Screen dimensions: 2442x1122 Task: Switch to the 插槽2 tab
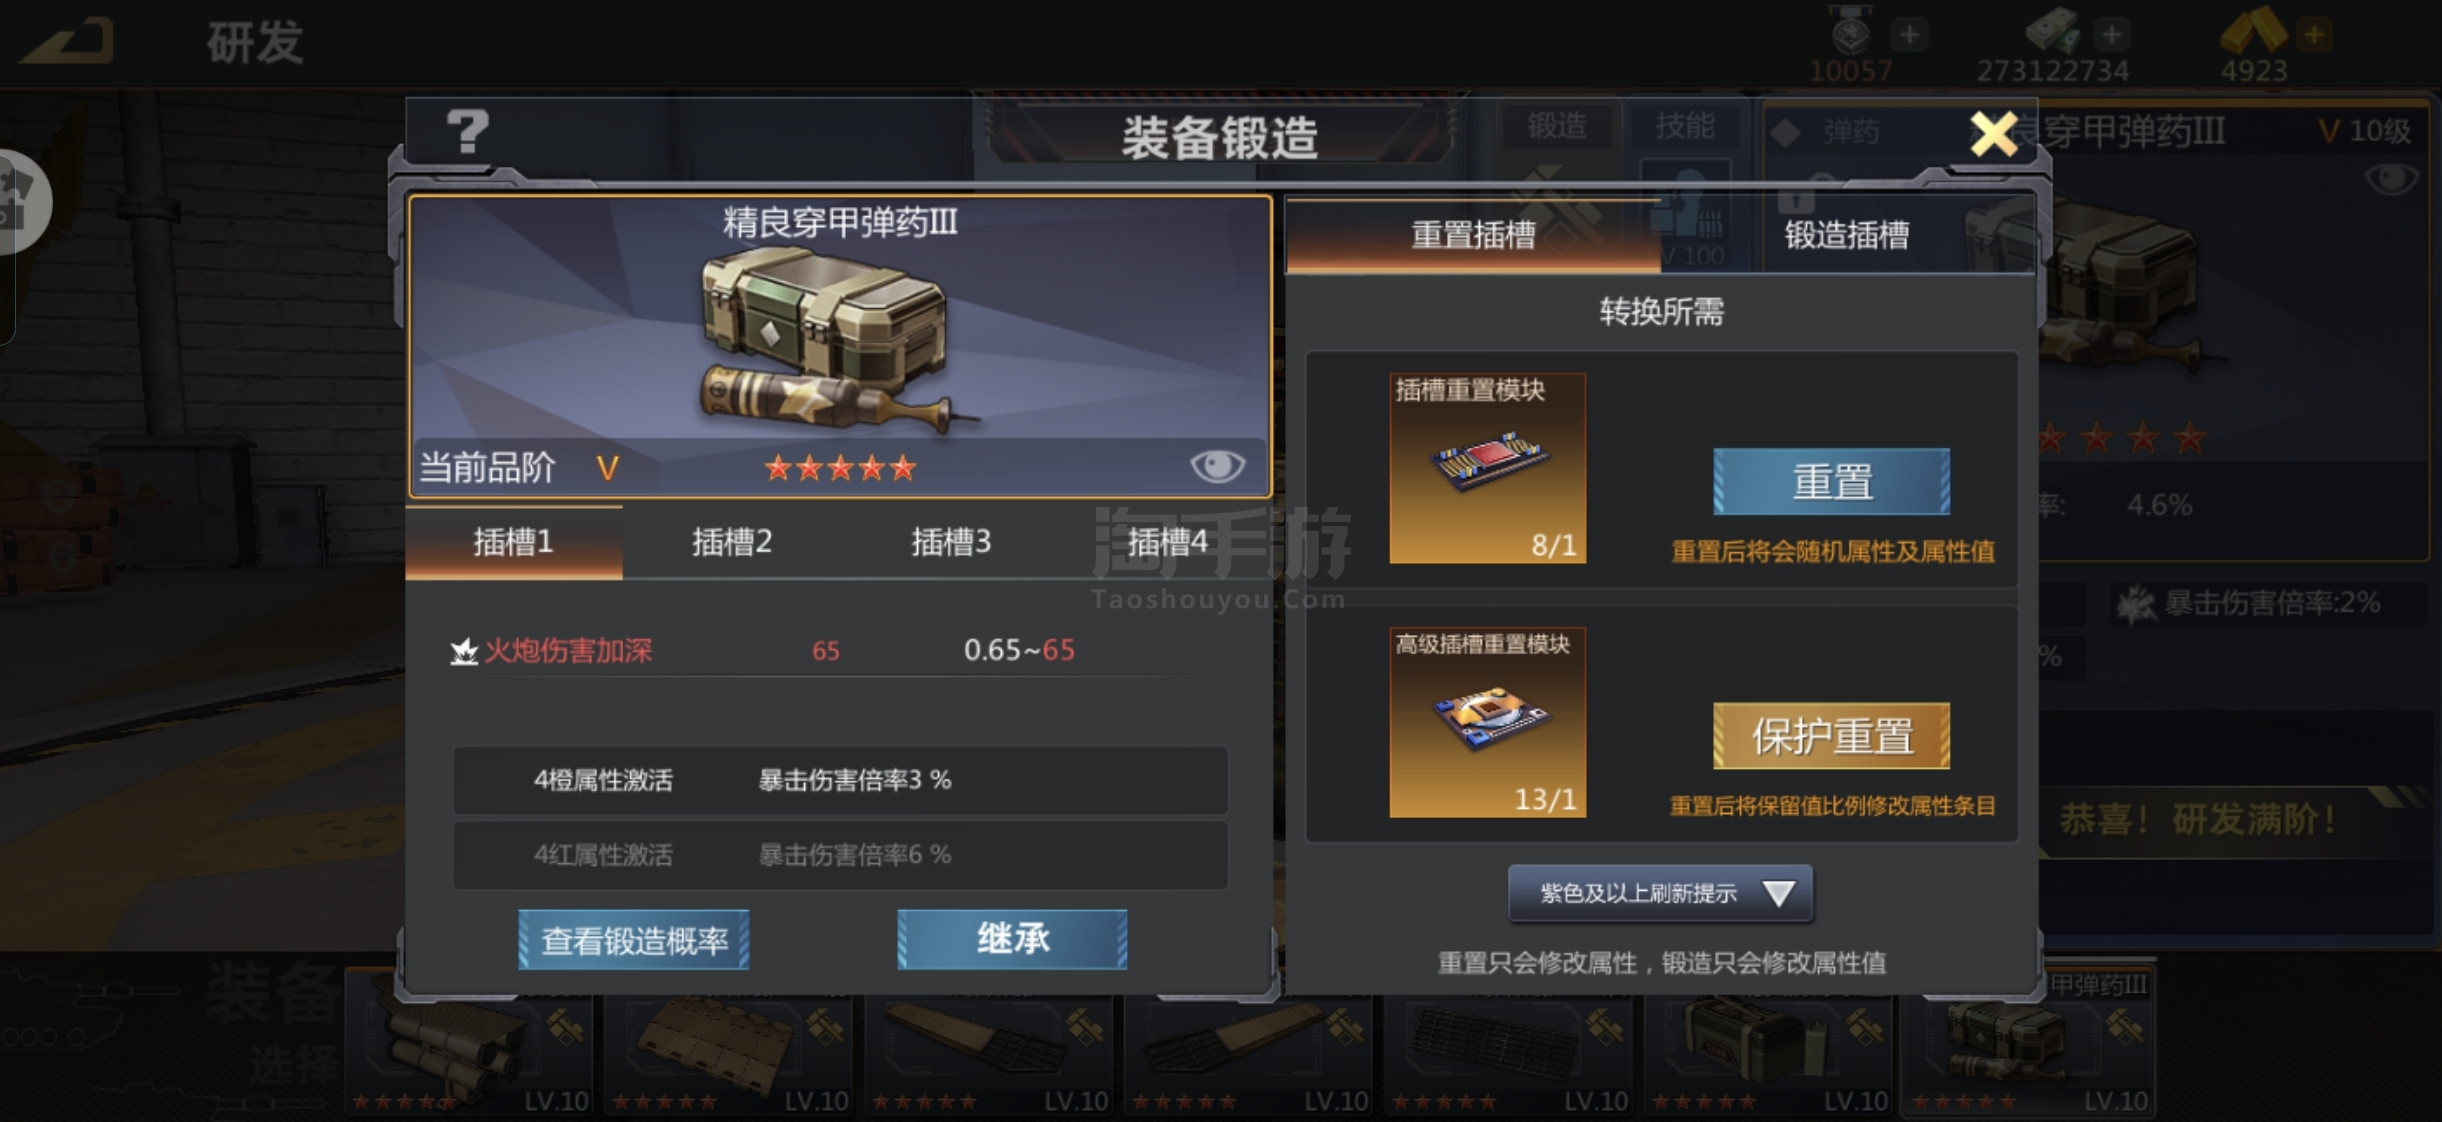tap(732, 542)
